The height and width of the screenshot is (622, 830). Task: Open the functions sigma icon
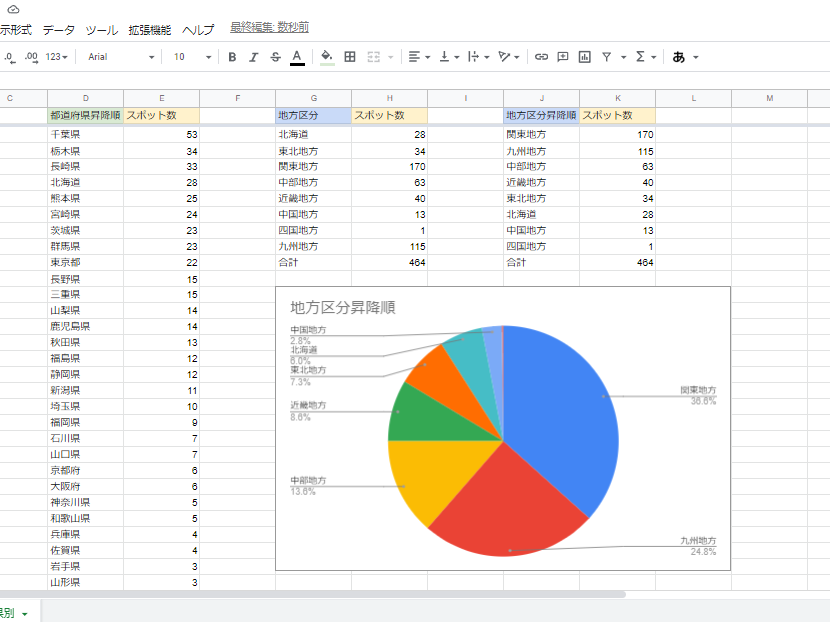641,57
